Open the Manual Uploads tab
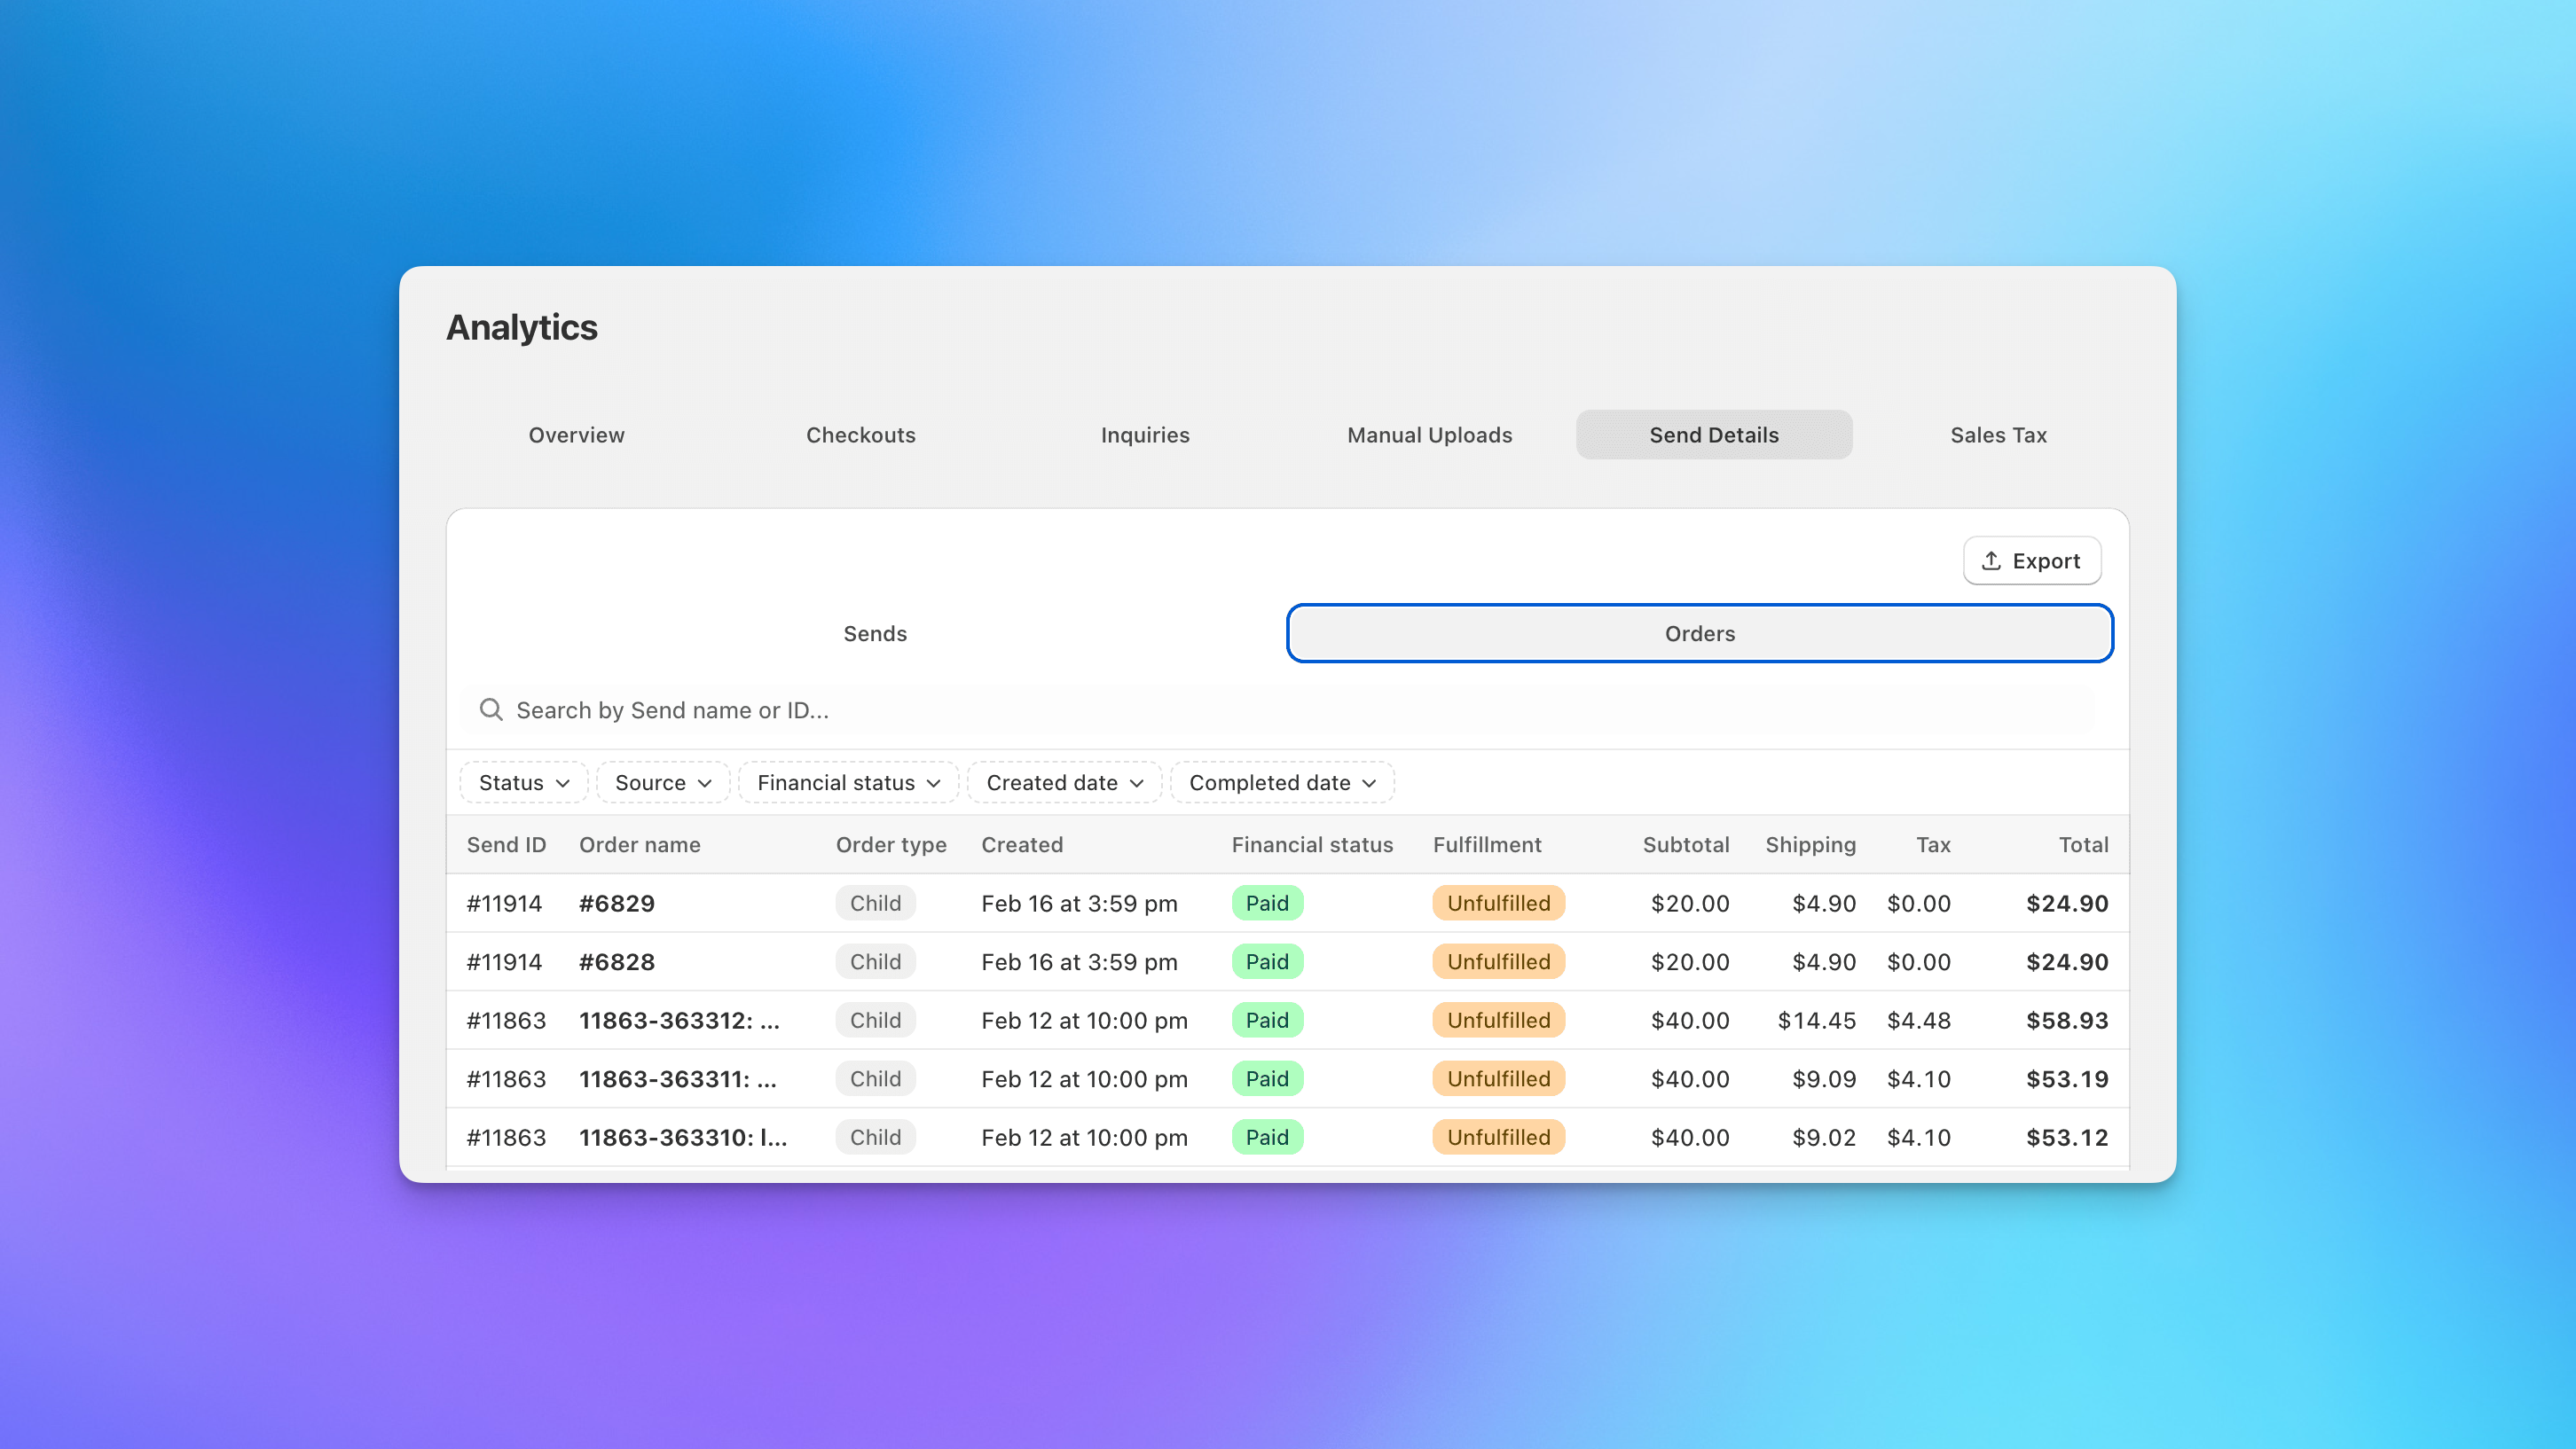 click(1429, 434)
